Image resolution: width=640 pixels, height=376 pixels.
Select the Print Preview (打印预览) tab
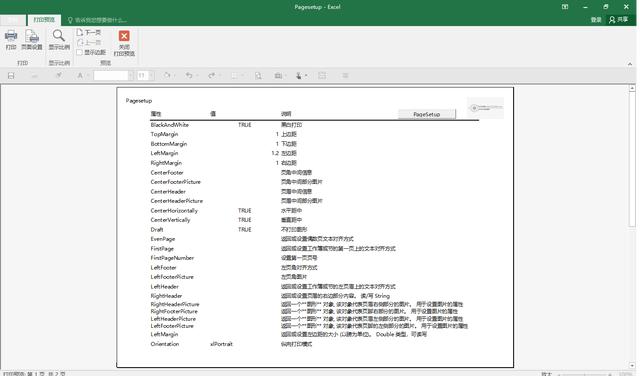[44, 20]
